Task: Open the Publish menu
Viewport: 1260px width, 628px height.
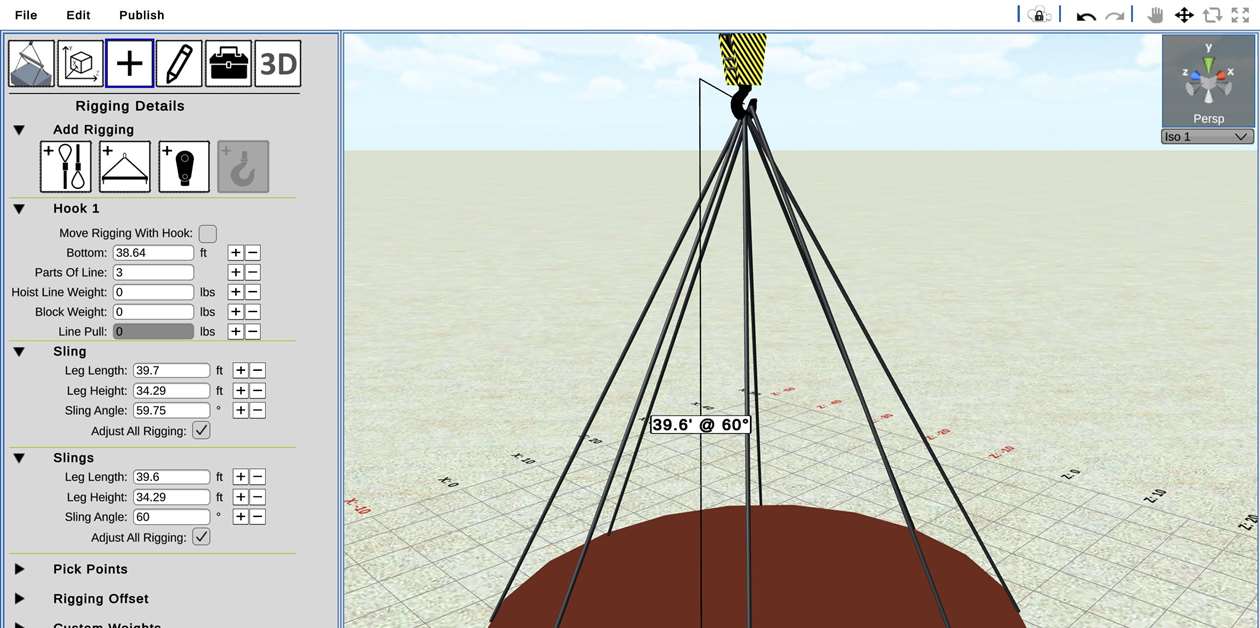Action: (141, 15)
